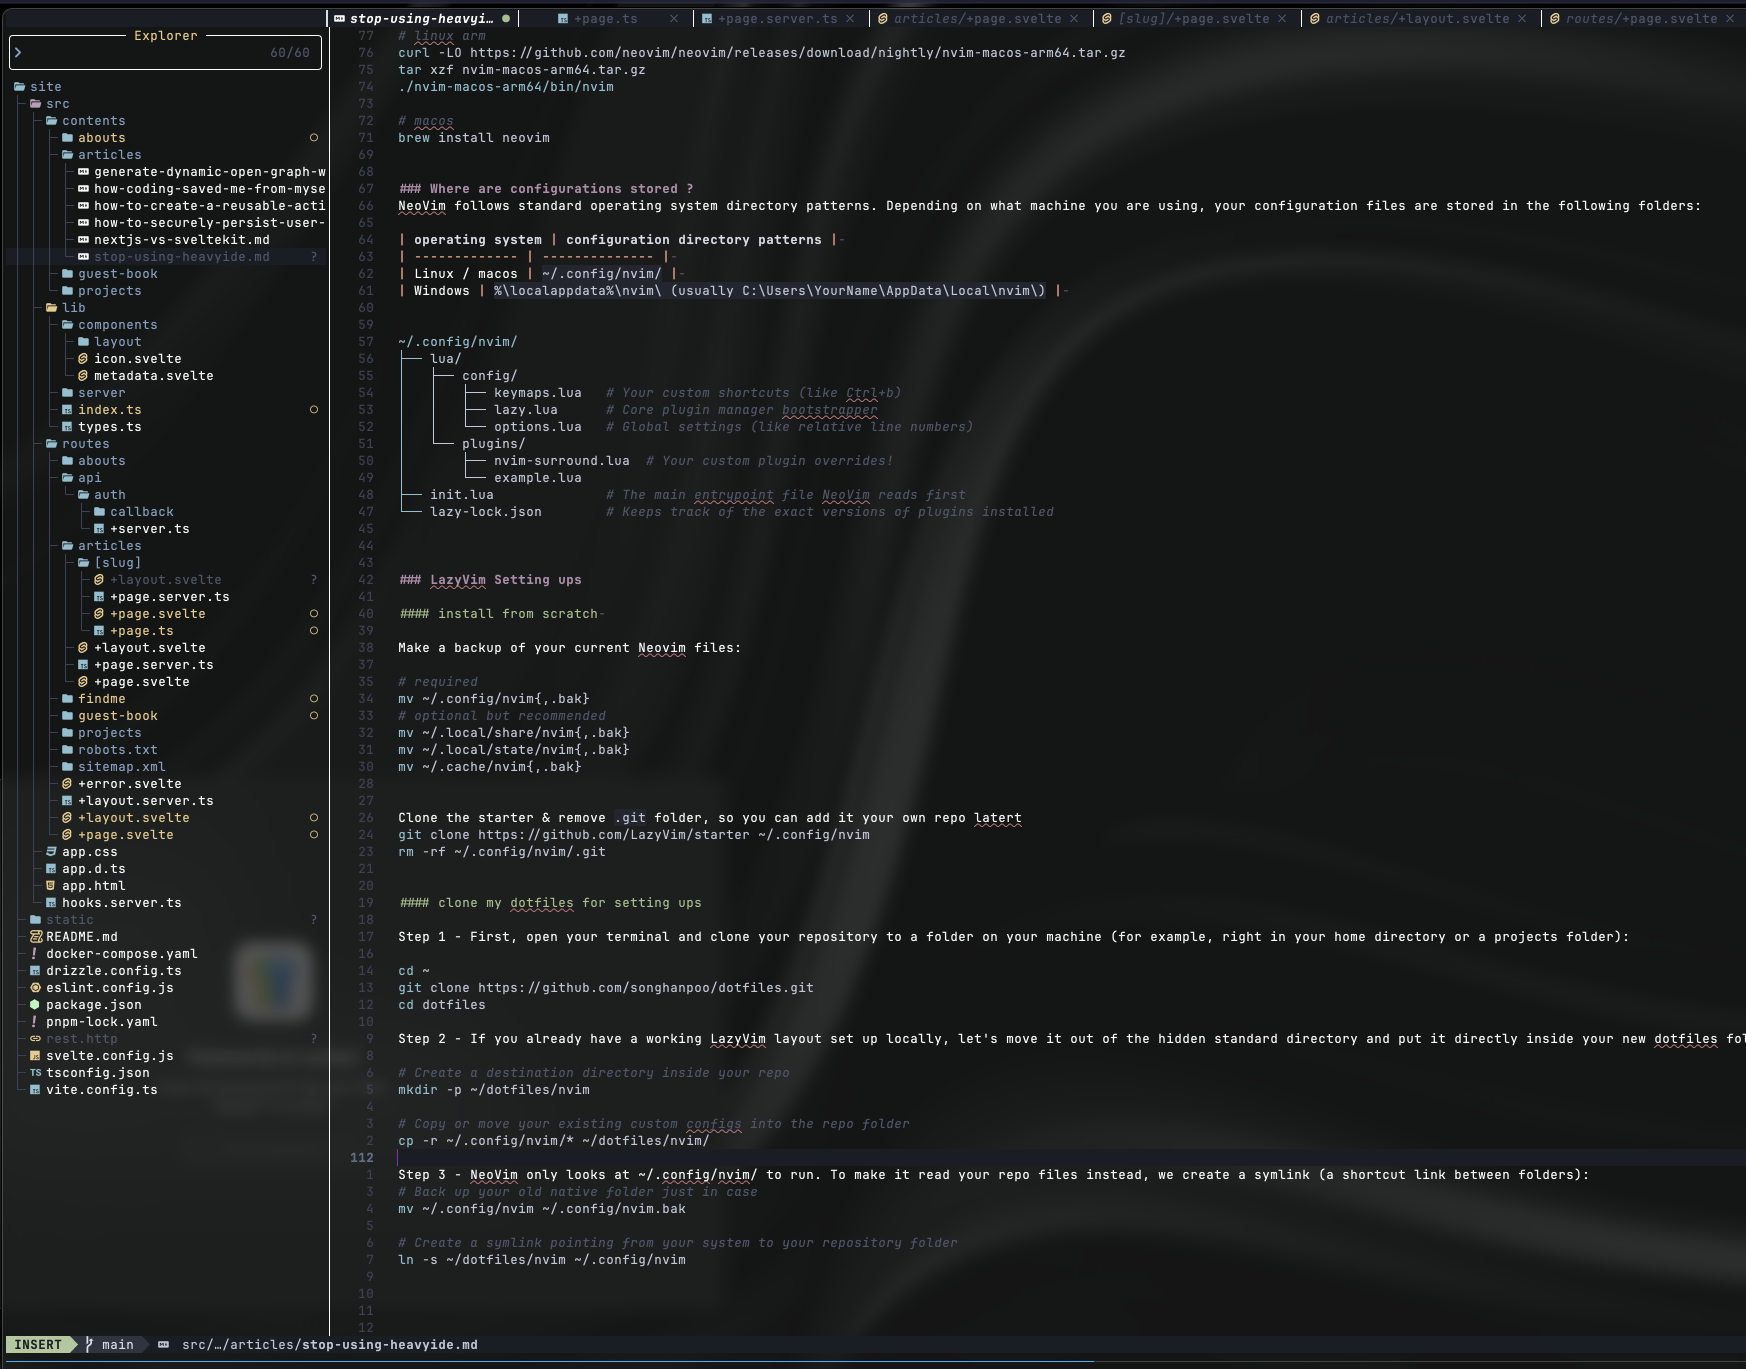Image resolution: width=1746 pixels, height=1369 pixels.
Task: Select the articles/+layout.svelte tab
Action: (1409, 18)
